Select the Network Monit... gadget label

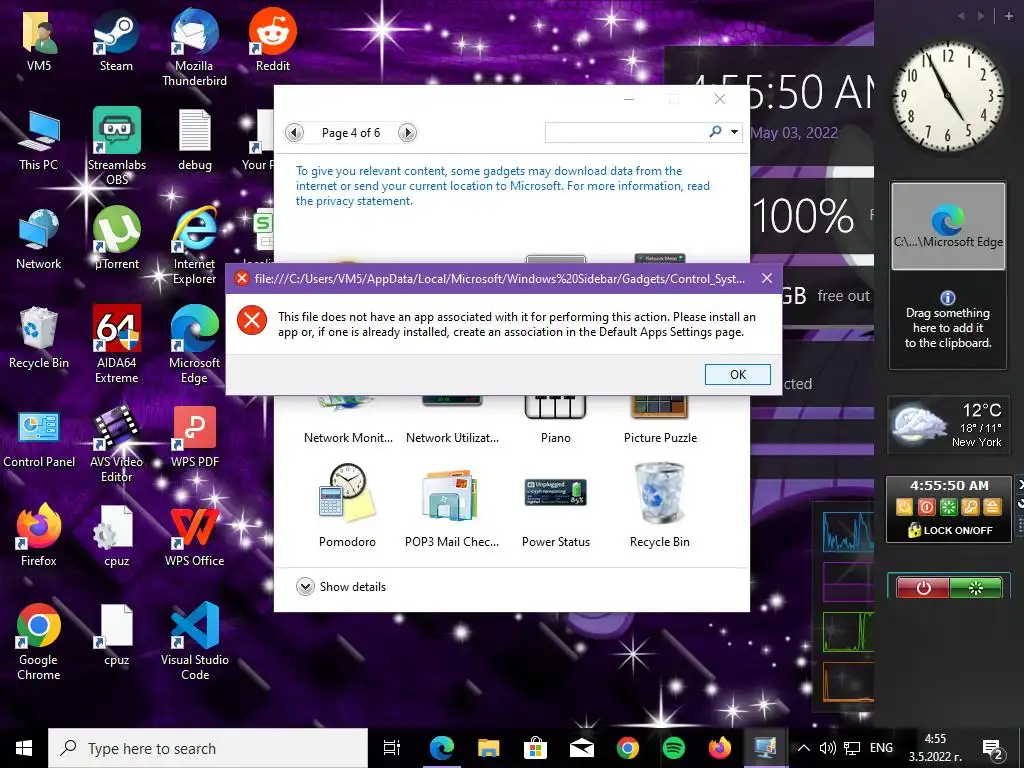point(348,438)
